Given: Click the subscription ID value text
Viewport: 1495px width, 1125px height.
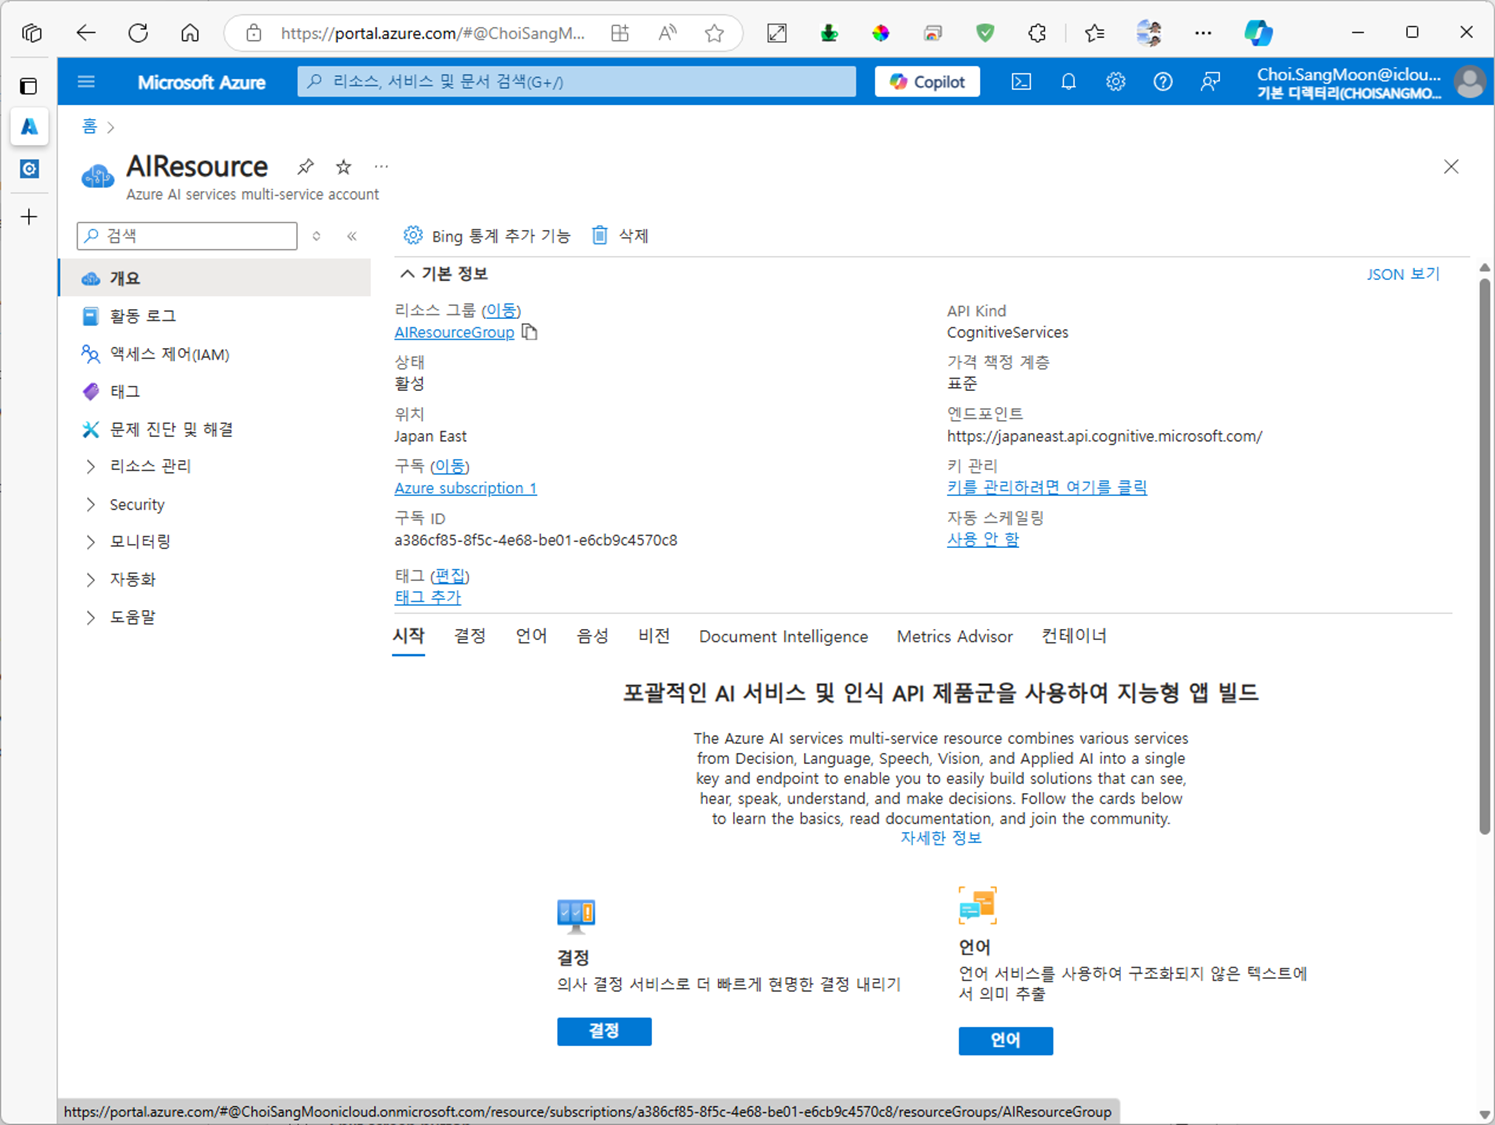Looking at the screenshot, I should click(x=536, y=540).
